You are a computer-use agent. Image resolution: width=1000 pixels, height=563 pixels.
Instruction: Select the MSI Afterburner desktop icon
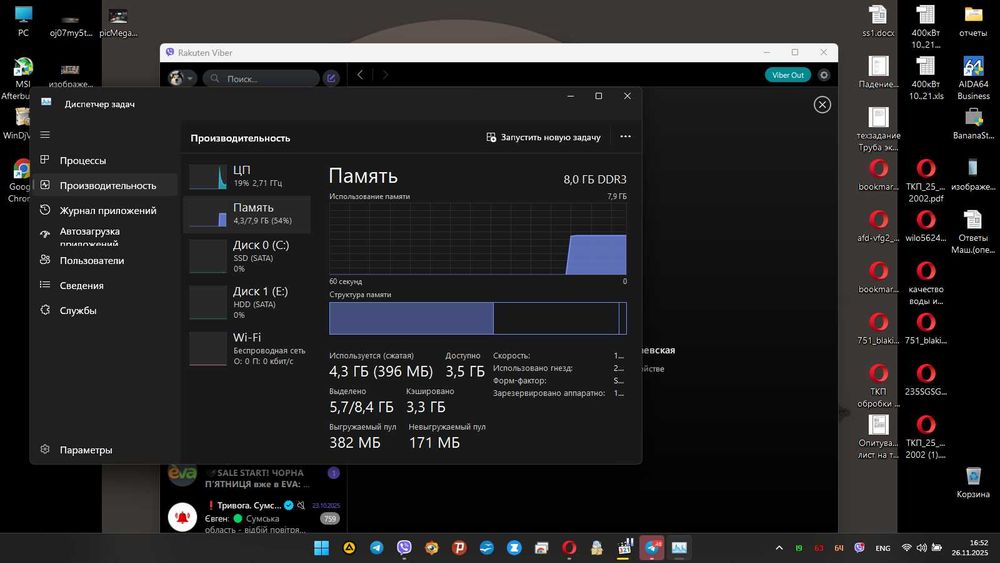click(x=23, y=78)
